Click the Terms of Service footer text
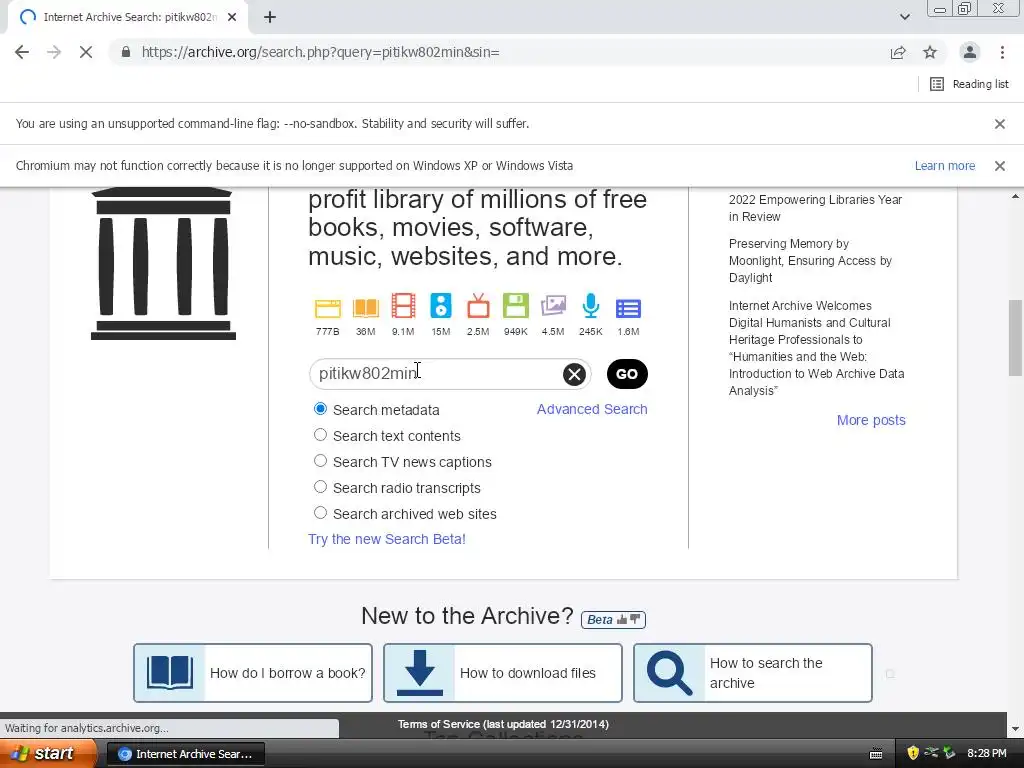Screen dimensions: 1024x768 [504, 724]
